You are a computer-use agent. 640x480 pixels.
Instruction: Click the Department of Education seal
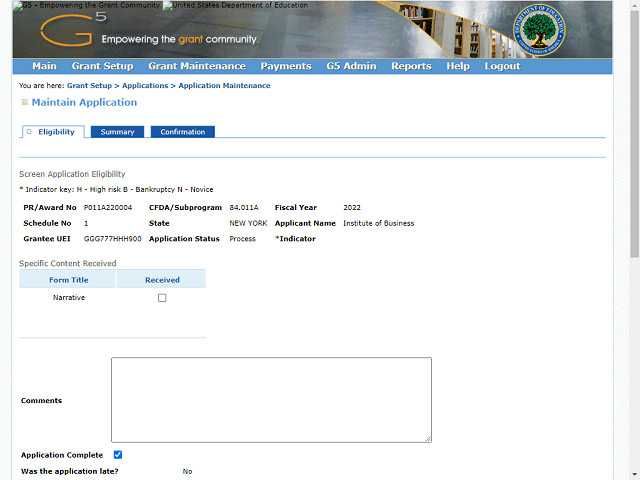point(539,30)
